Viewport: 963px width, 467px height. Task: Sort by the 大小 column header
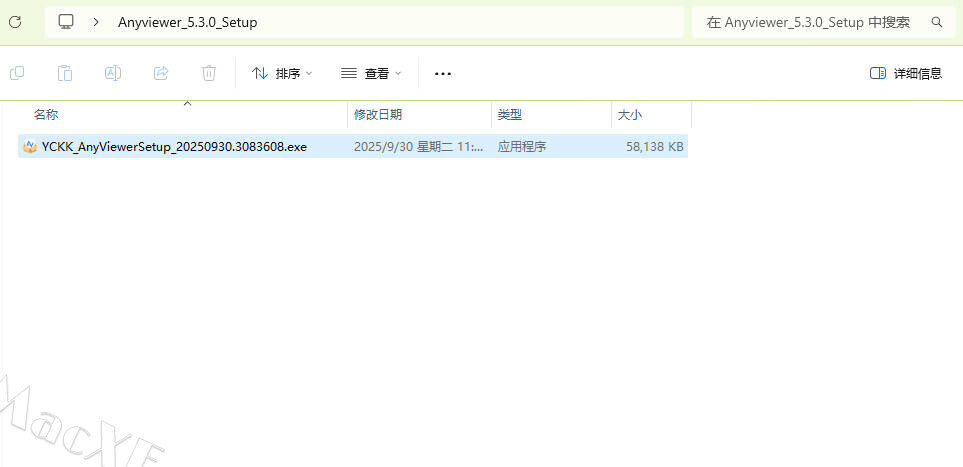tap(629, 115)
